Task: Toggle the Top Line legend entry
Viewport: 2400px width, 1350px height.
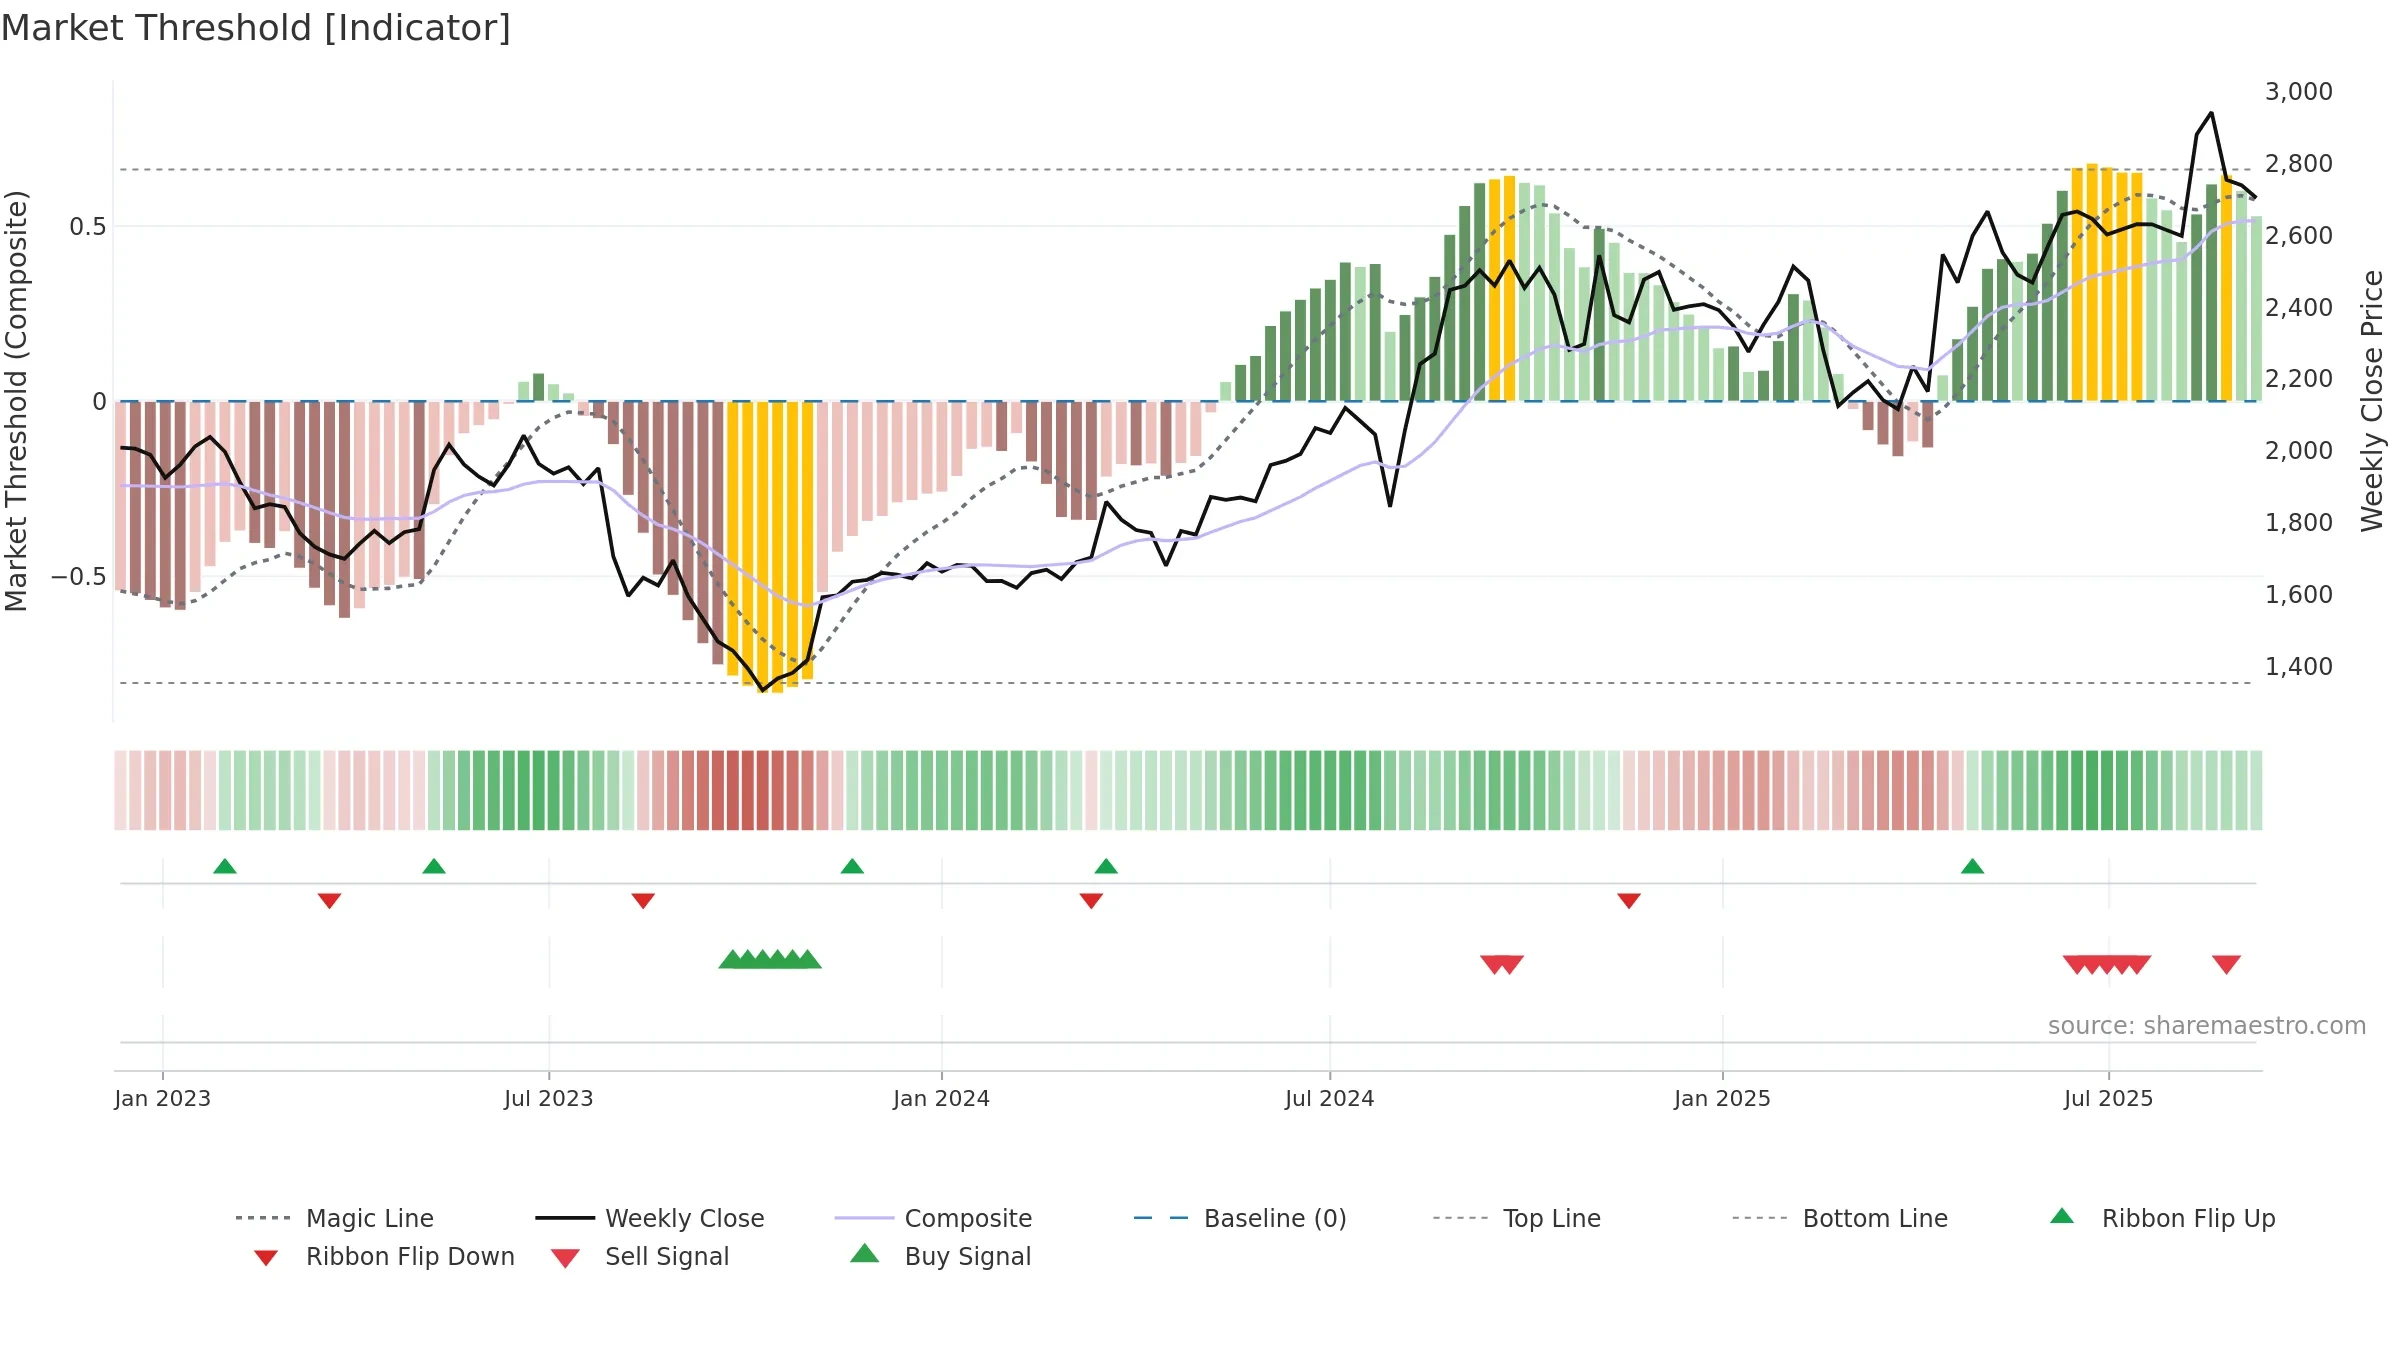Action: coord(1517,1218)
